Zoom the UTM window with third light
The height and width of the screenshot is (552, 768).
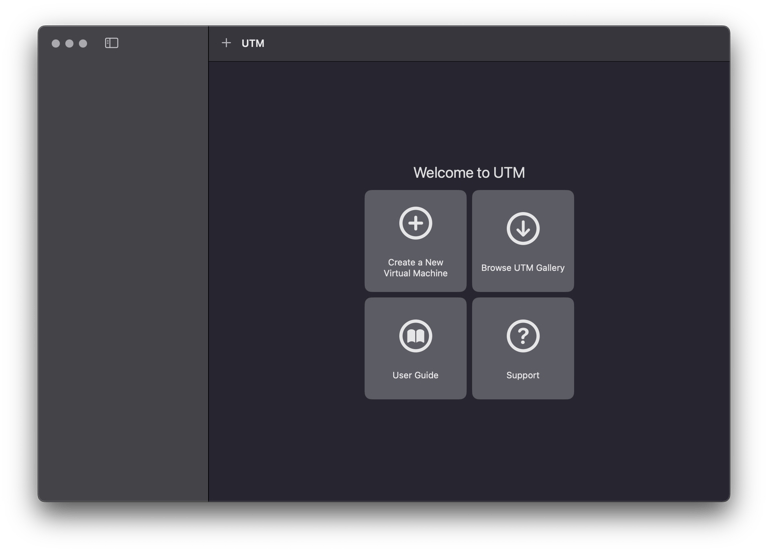click(83, 44)
